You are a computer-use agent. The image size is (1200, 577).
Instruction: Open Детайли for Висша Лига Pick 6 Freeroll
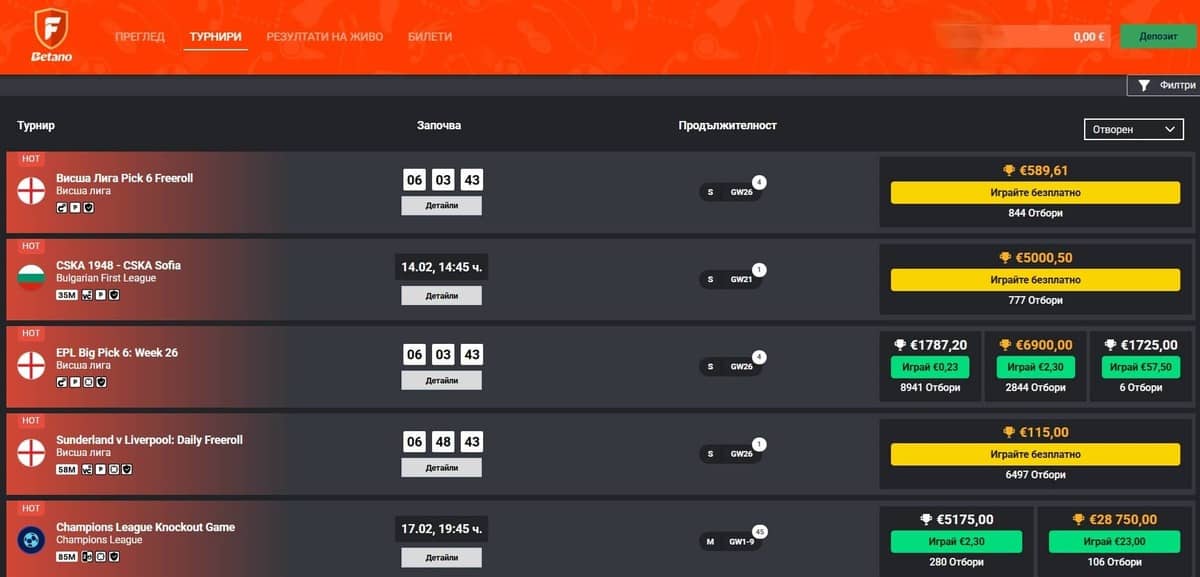click(441, 205)
